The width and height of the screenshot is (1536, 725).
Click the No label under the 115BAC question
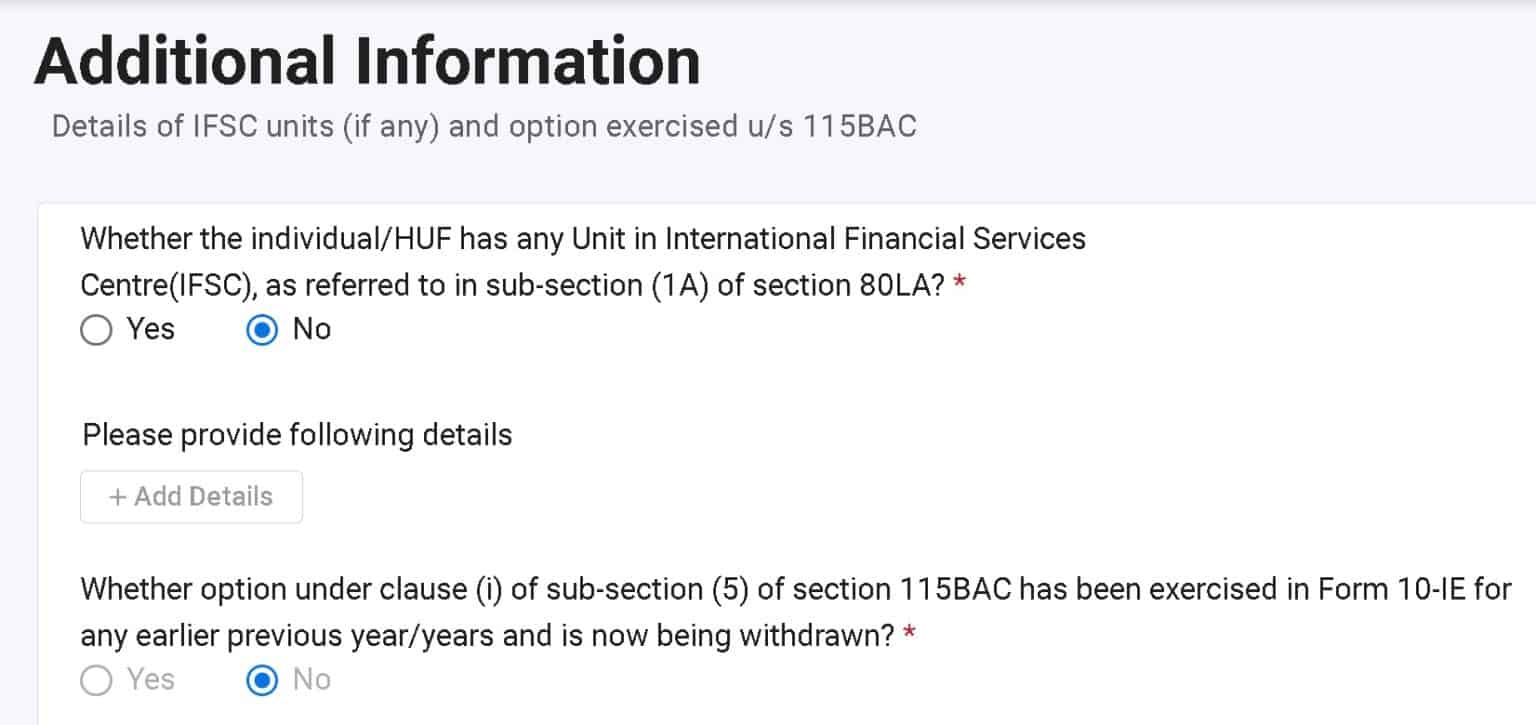pos(310,680)
